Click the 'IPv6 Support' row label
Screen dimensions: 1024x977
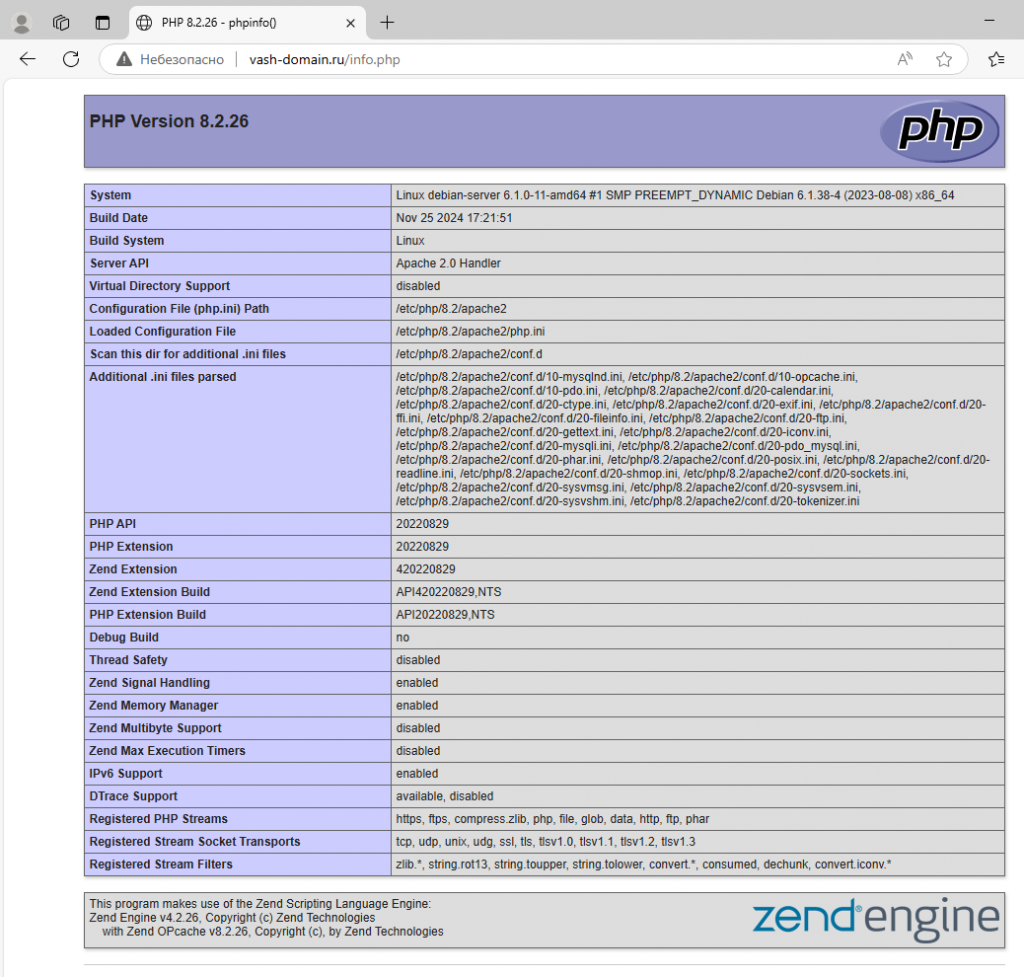[125, 774]
